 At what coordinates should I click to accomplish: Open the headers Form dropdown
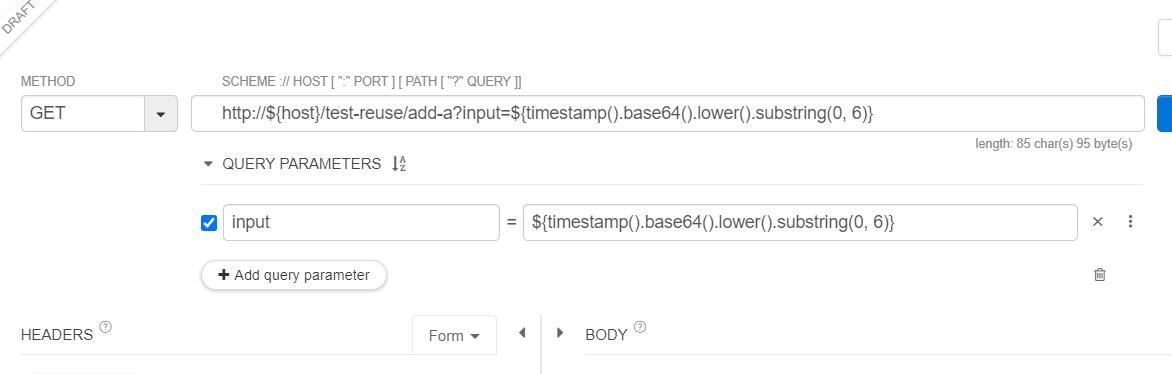click(x=454, y=336)
